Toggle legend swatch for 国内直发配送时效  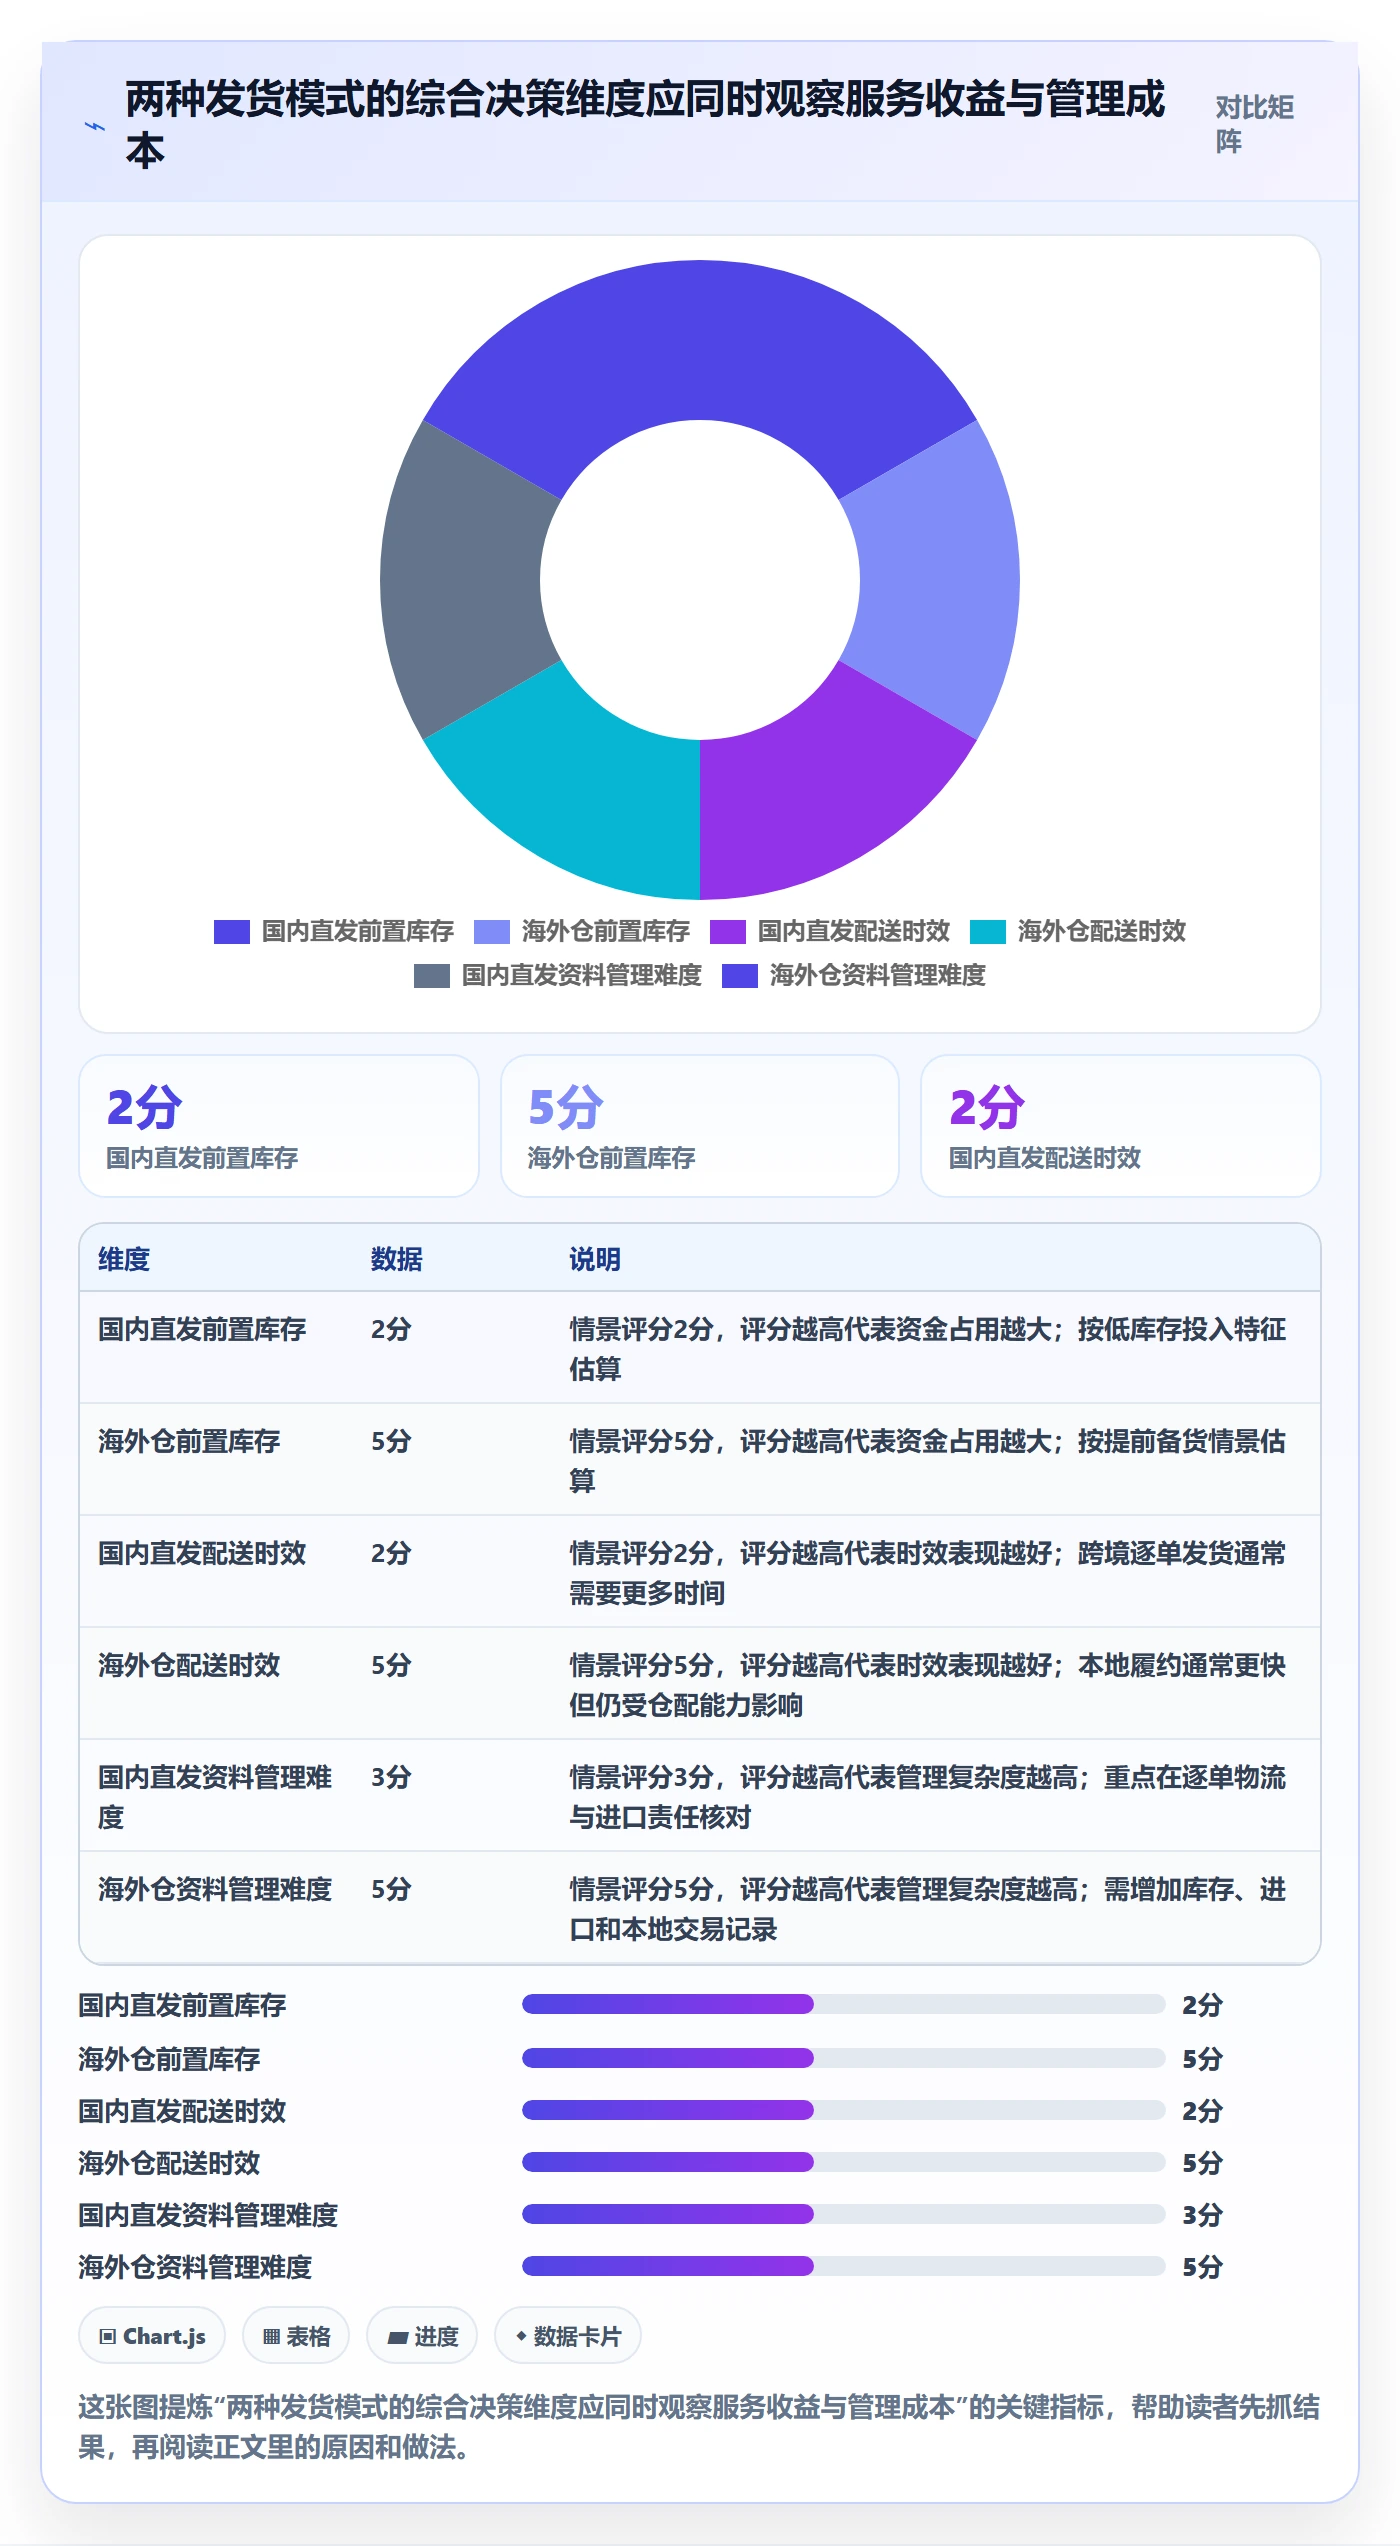coord(728,931)
